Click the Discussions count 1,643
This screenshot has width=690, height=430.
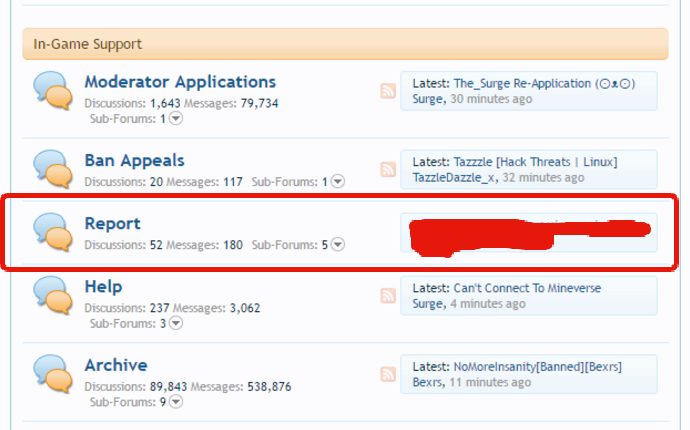(165, 103)
